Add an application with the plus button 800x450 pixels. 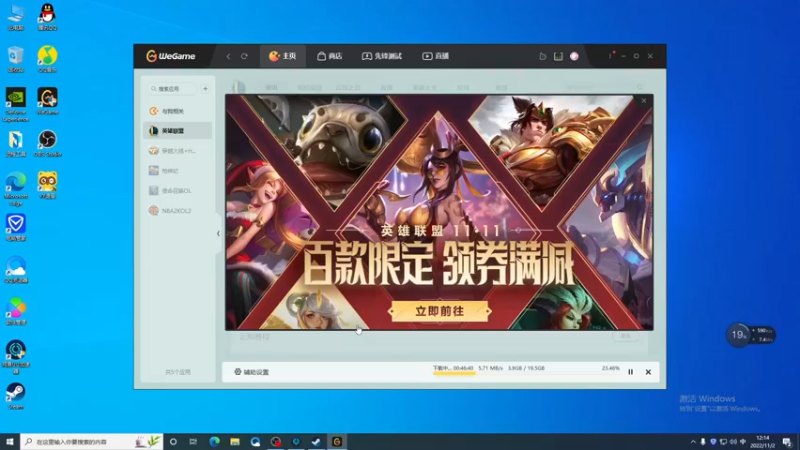pyautogui.click(x=205, y=89)
